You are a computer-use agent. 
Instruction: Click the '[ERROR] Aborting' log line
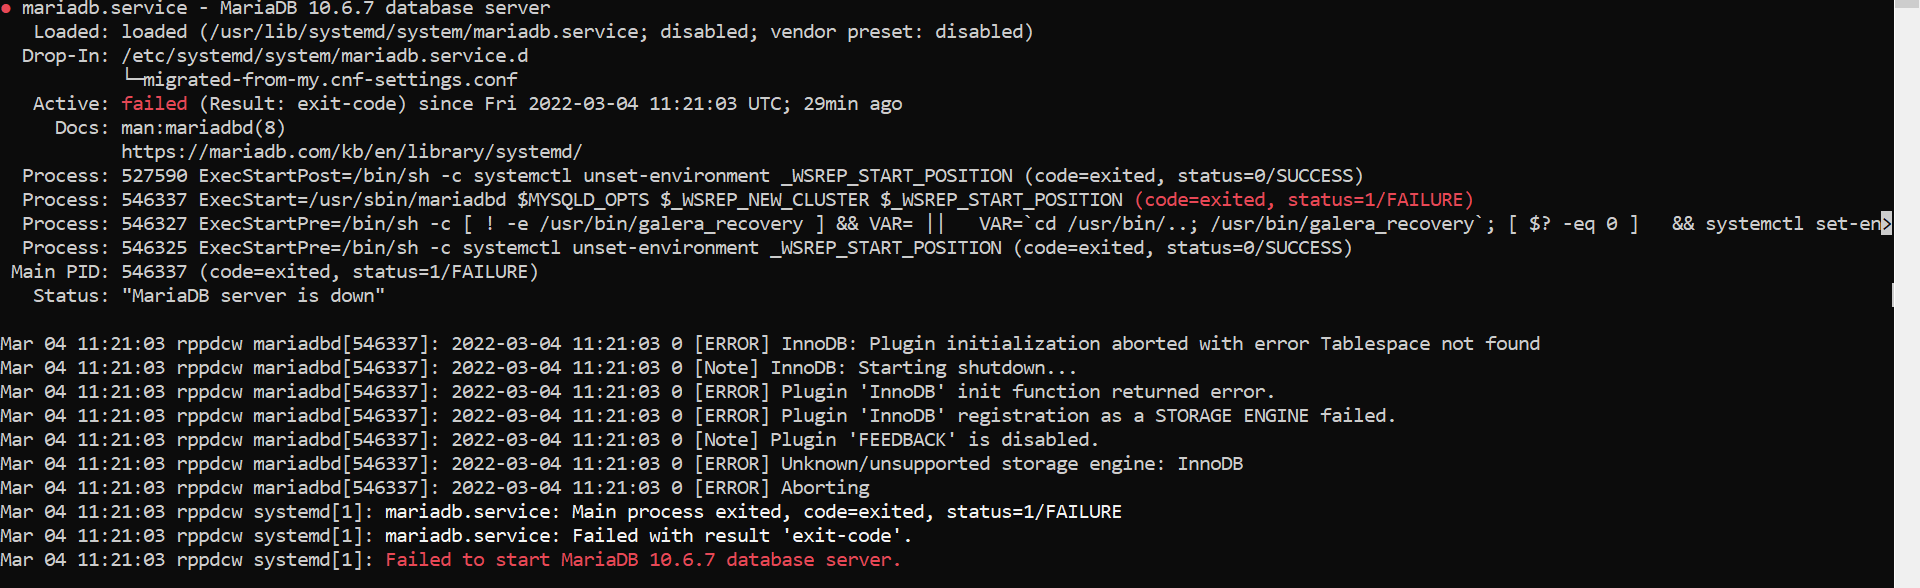(x=781, y=488)
